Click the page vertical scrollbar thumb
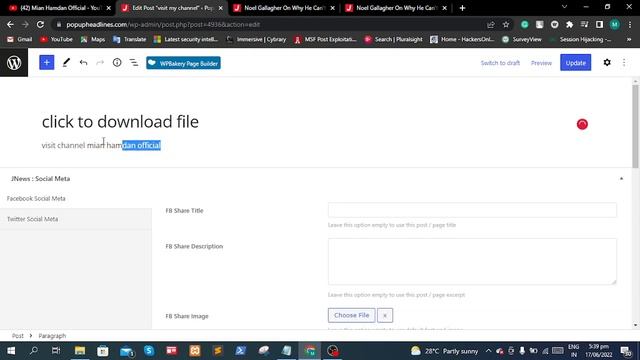The height and width of the screenshot is (360, 640). 636,126
